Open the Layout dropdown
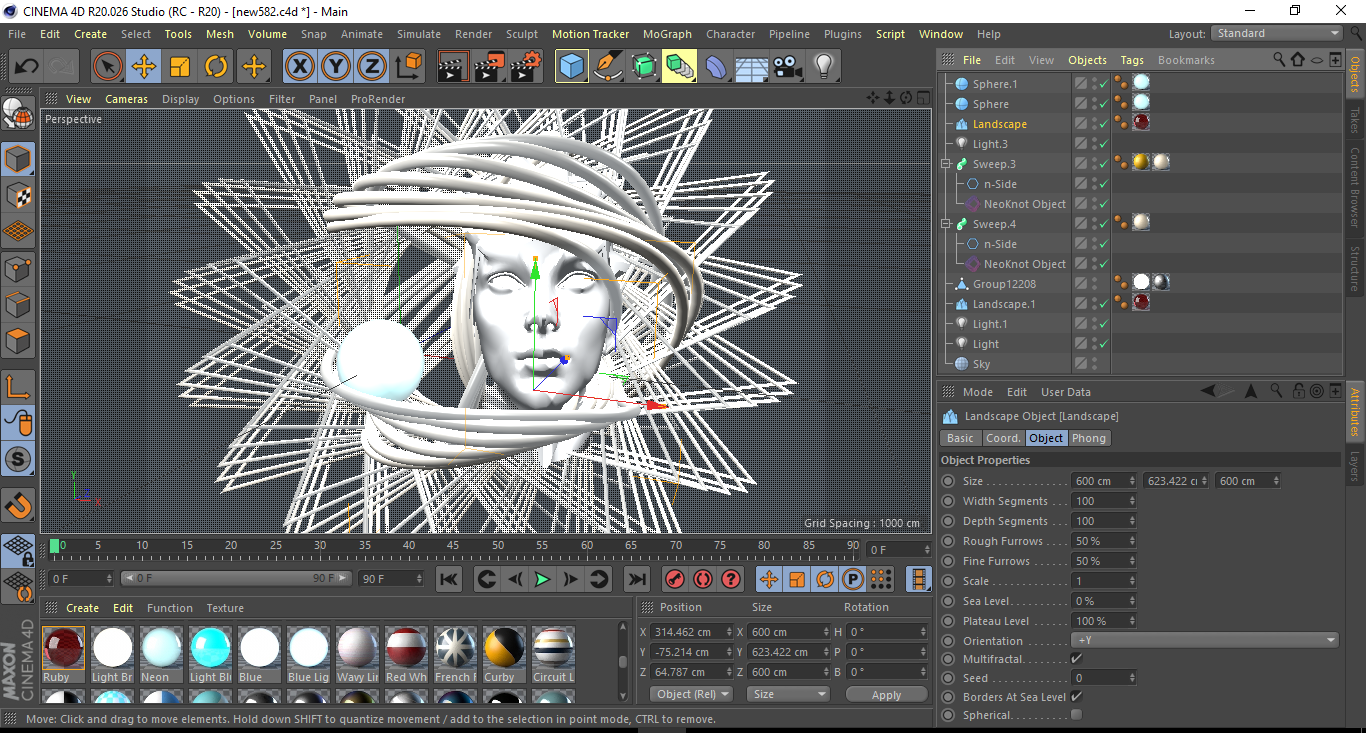Screen dimensions: 1366x733 pos(1277,34)
